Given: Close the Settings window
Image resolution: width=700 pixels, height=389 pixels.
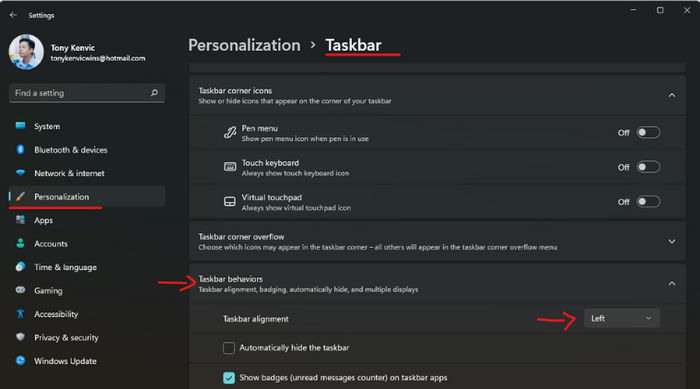Looking at the screenshot, I should click(687, 10).
